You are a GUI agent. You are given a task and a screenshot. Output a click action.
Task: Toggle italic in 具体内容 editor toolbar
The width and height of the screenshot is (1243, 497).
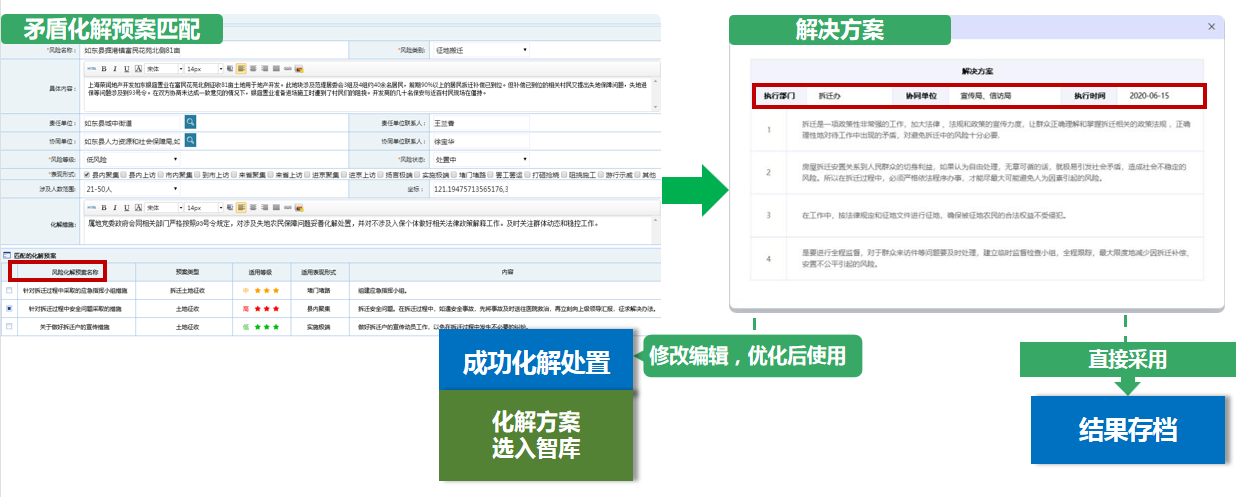pos(114,69)
